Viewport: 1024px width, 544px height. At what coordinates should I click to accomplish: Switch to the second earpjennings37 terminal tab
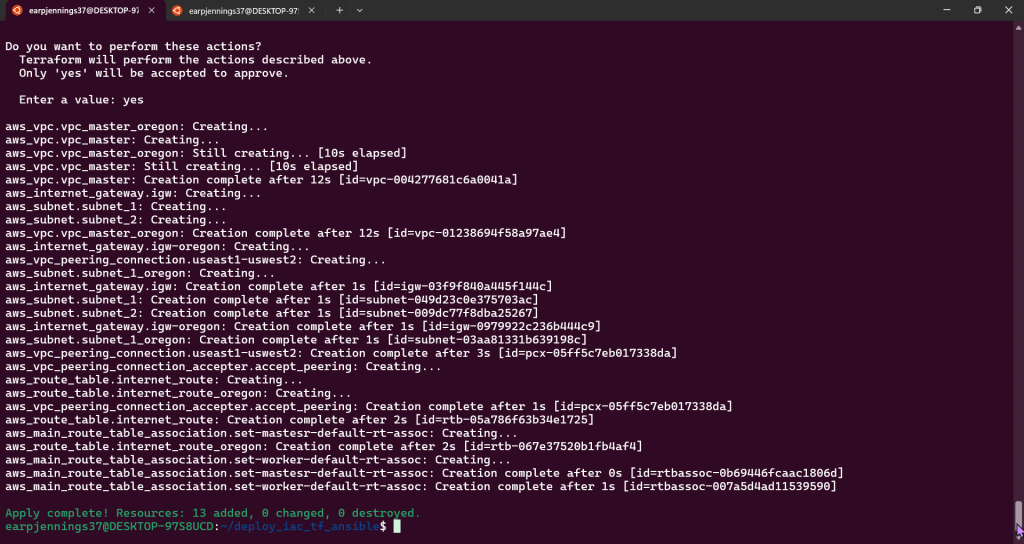click(x=238, y=10)
